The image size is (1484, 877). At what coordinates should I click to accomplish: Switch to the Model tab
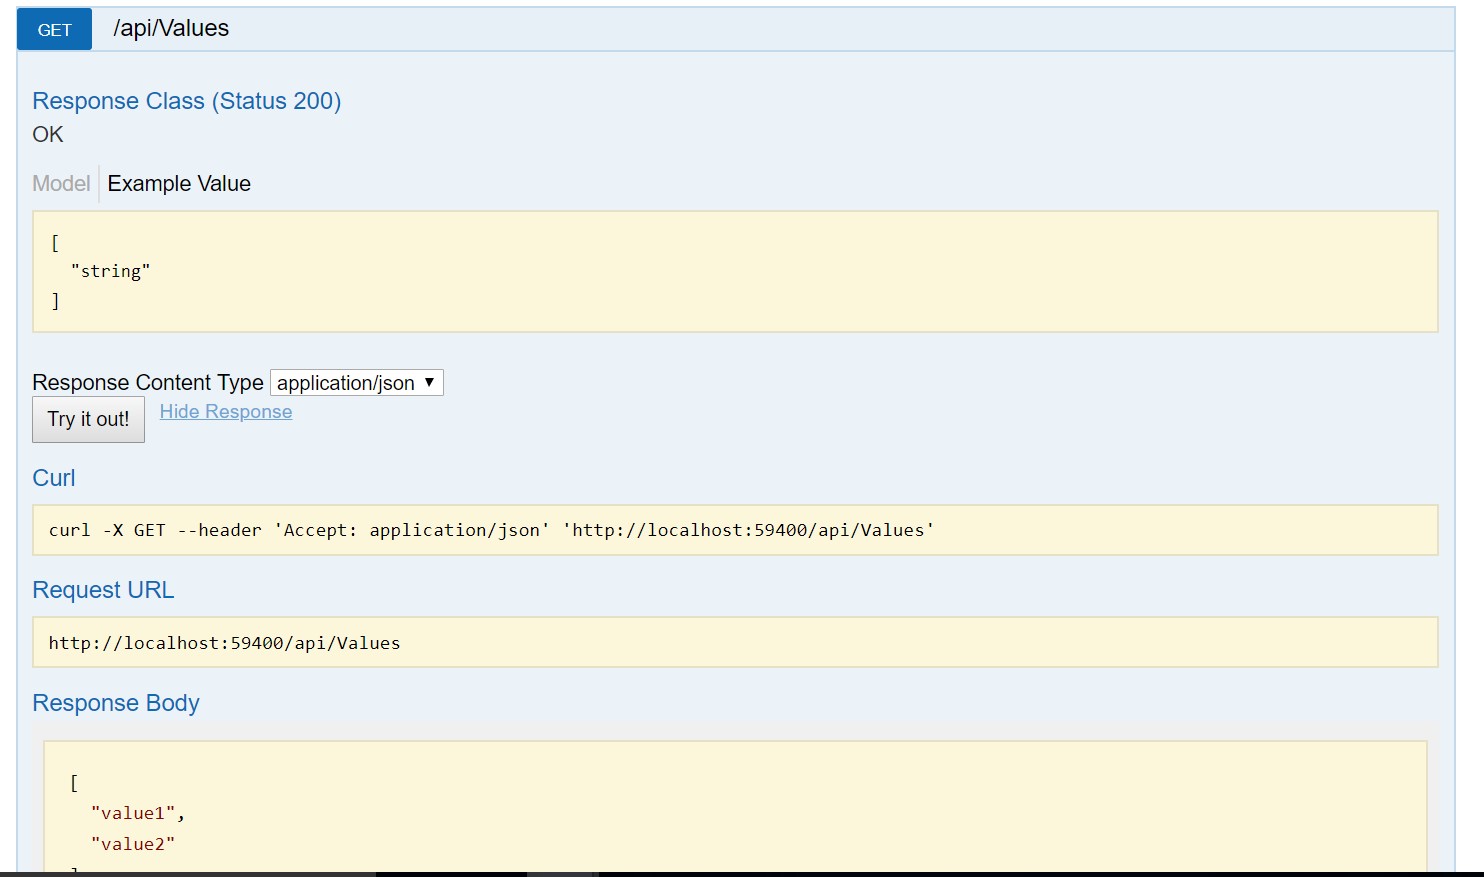point(61,183)
